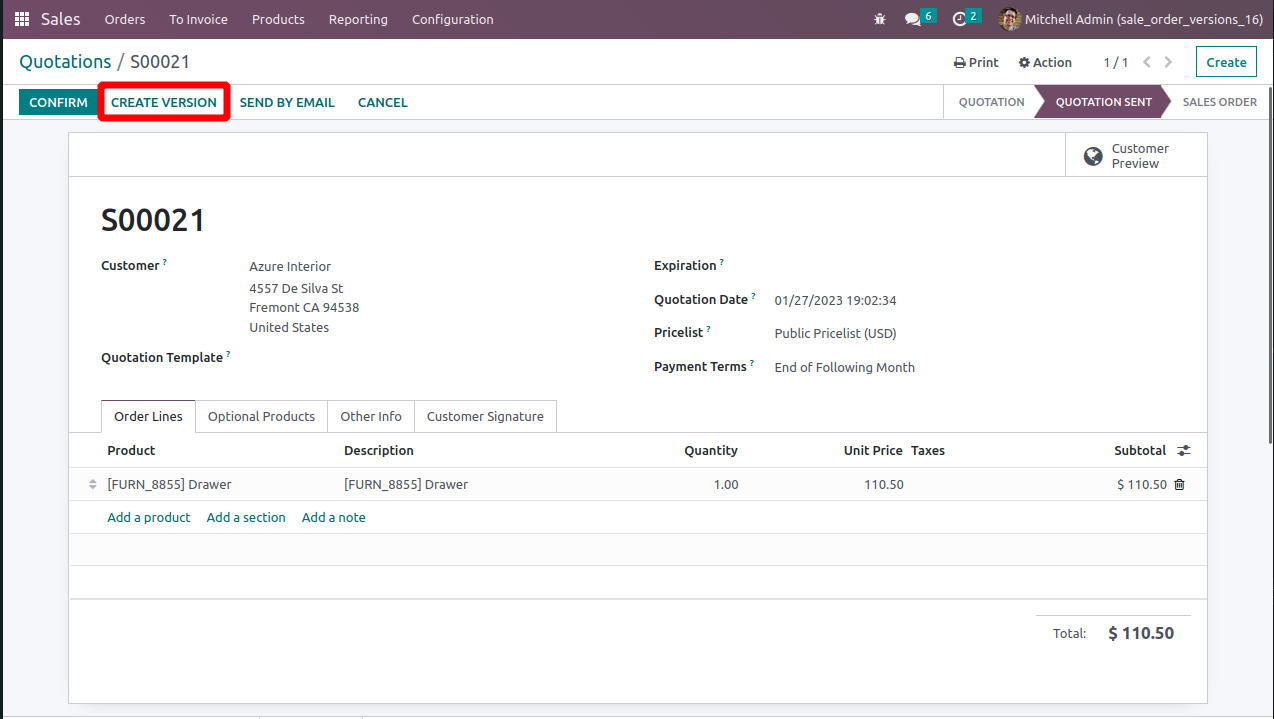Click the Product column header
Screen dimensions: 1274x719
tap(131, 451)
